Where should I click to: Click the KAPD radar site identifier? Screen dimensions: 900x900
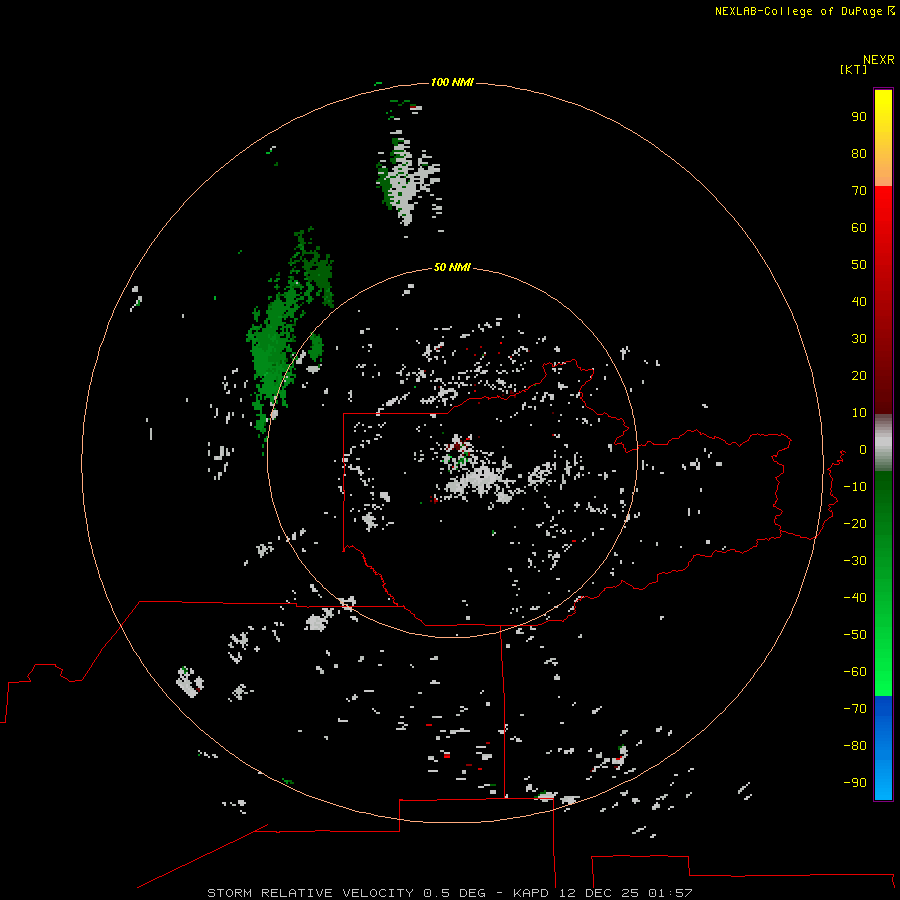click(x=532, y=893)
